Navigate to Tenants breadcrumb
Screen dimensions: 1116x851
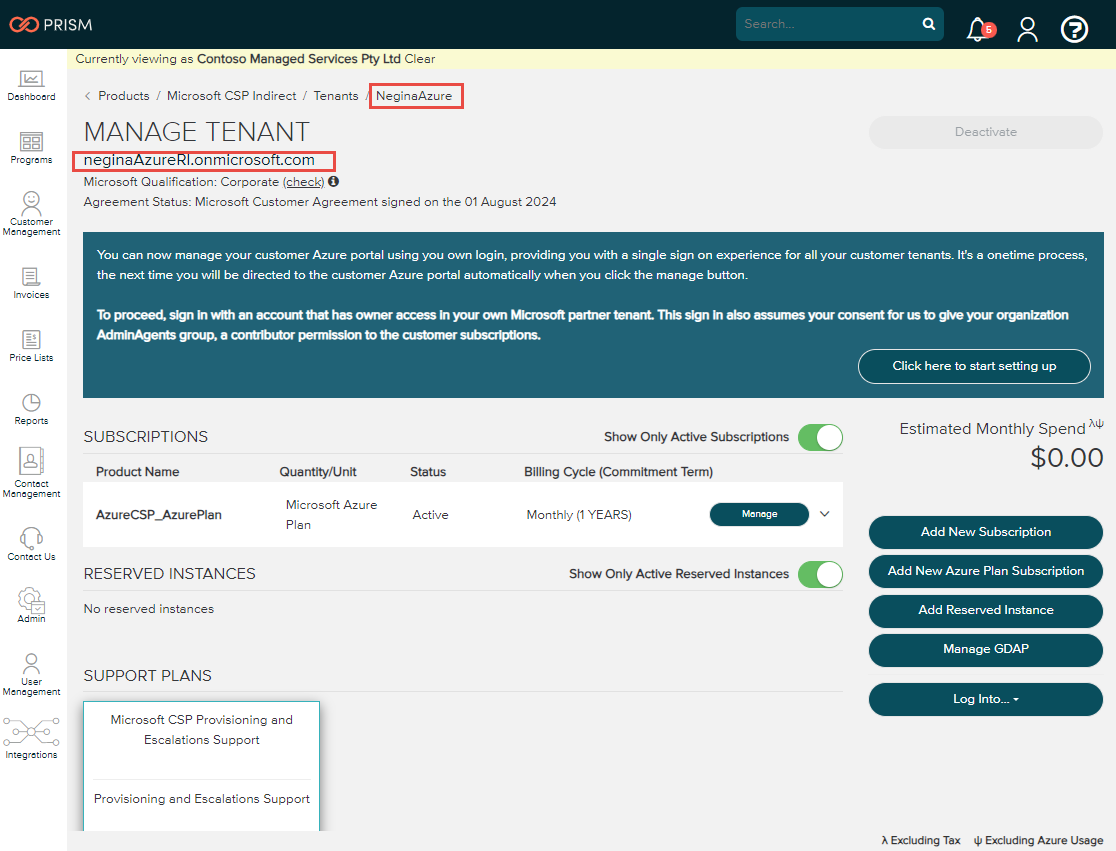pyautogui.click(x=336, y=96)
